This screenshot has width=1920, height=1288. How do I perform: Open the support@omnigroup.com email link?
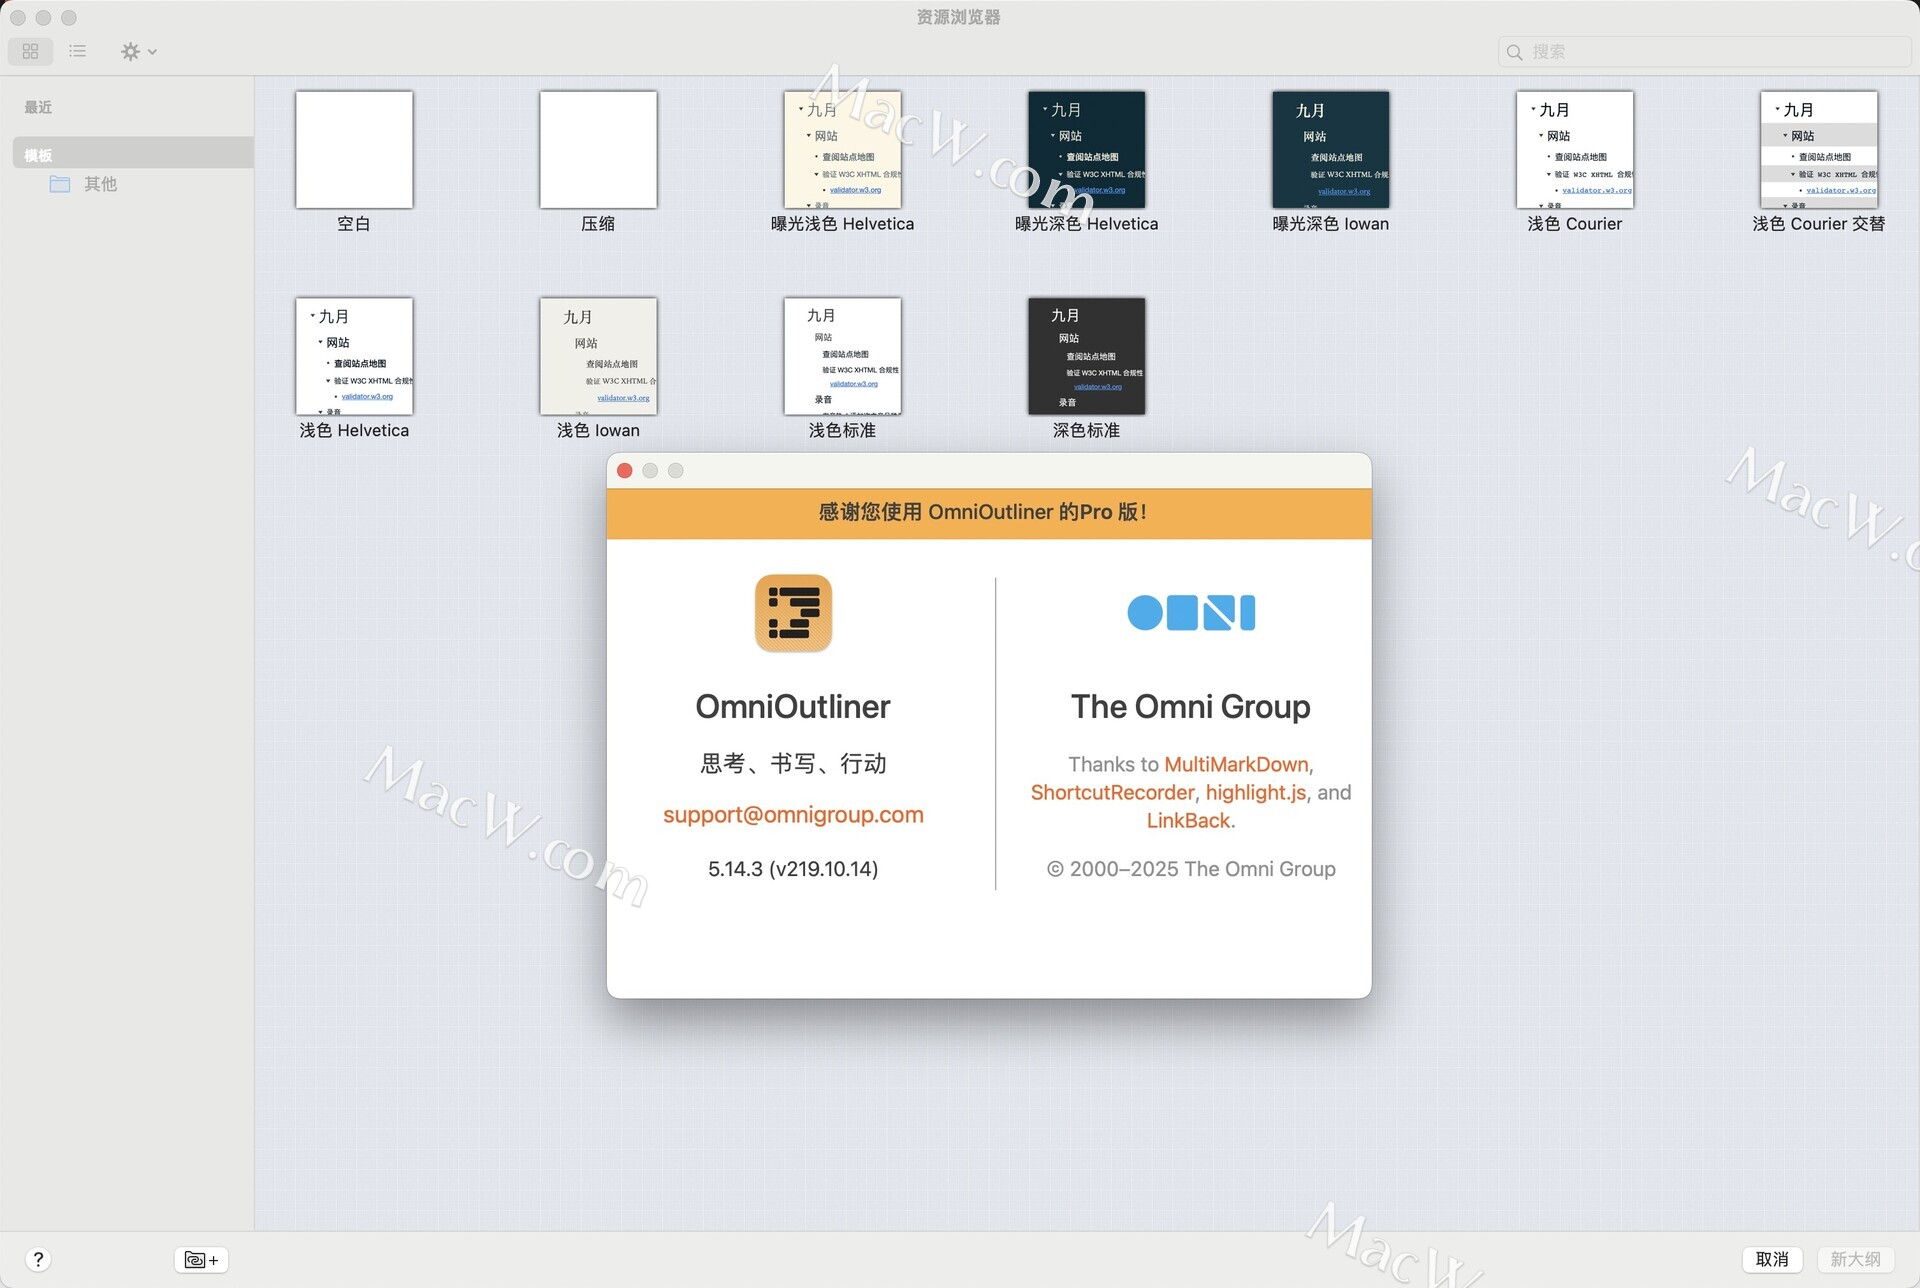(793, 814)
